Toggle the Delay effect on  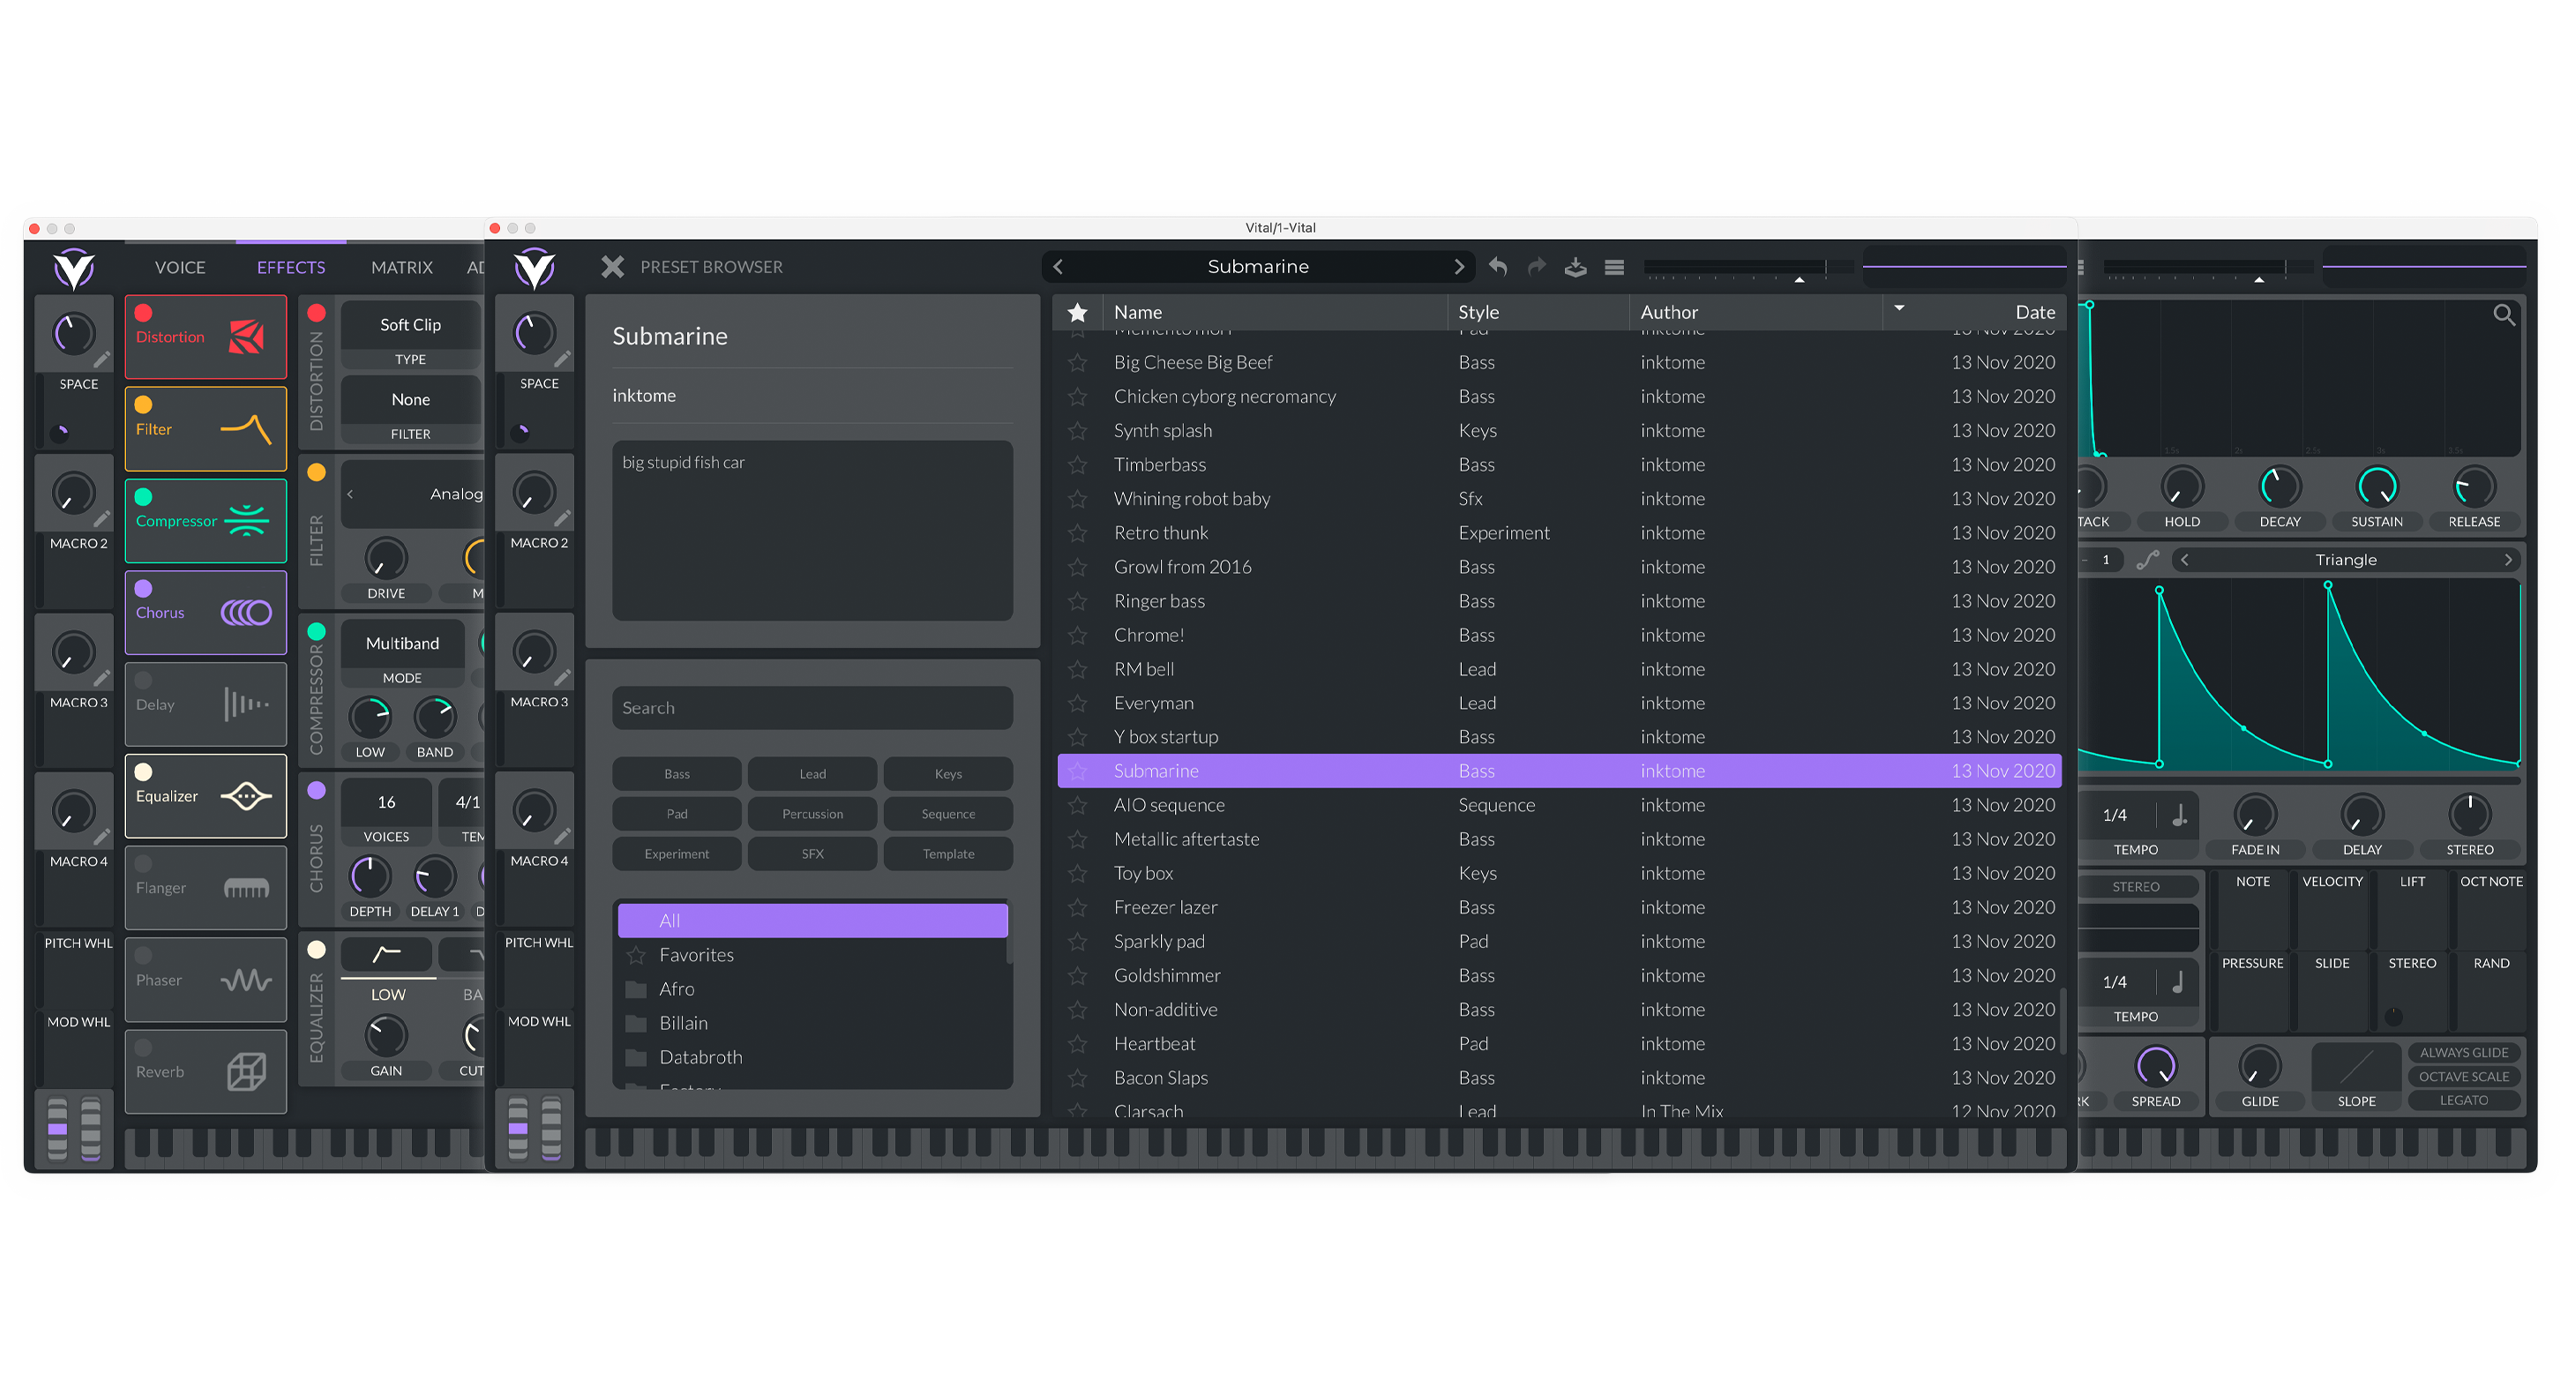[144, 680]
